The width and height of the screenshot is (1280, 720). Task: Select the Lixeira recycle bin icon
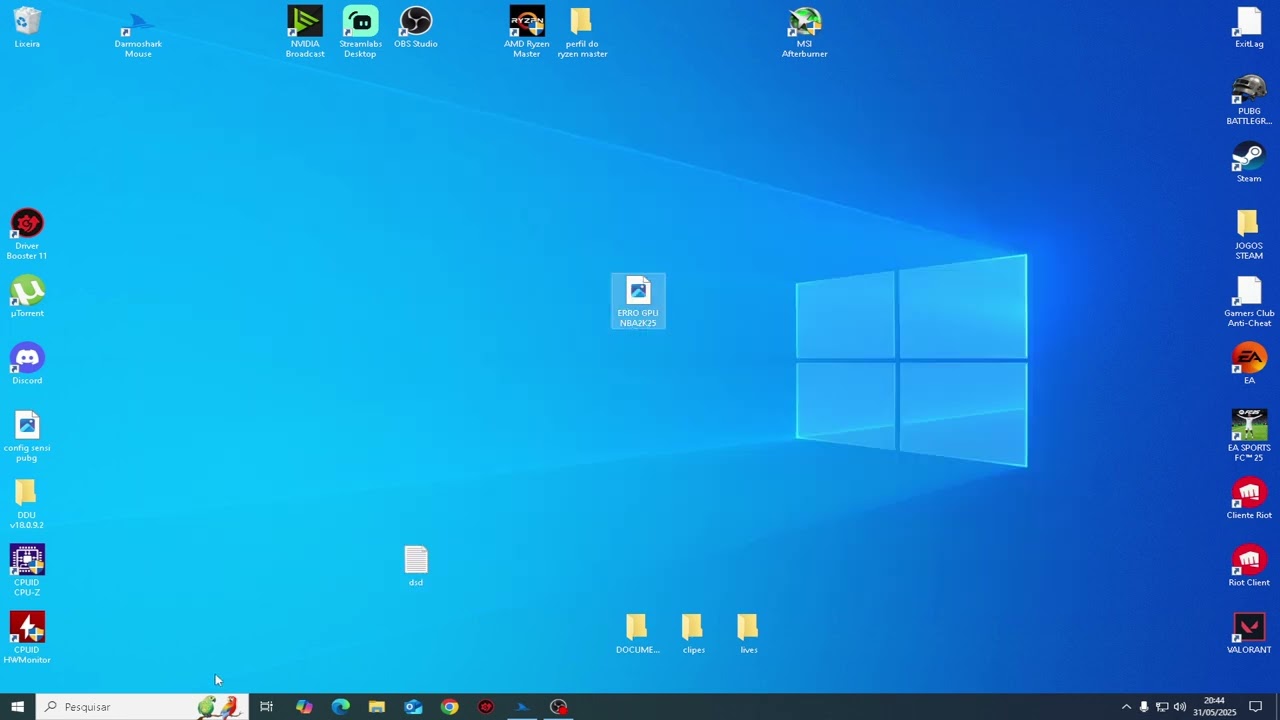(x=27, y=28)
